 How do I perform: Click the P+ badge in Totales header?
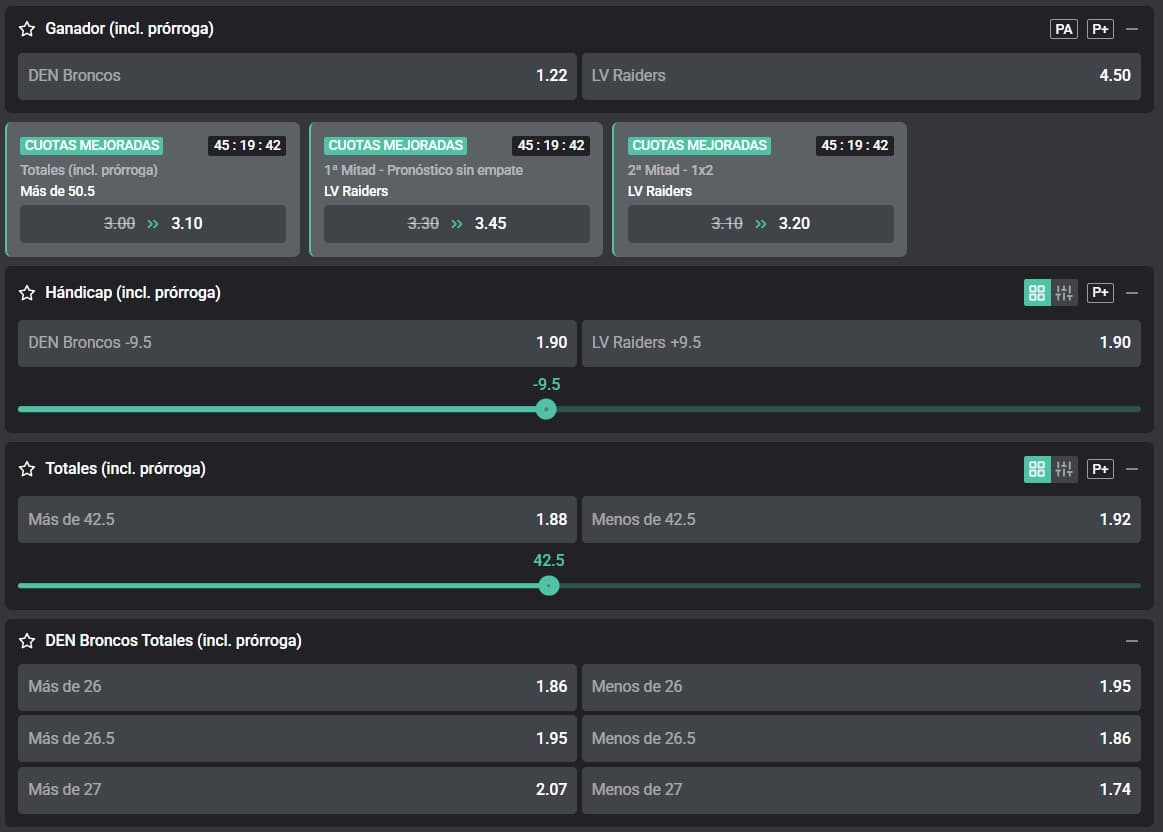(1100, 469)
